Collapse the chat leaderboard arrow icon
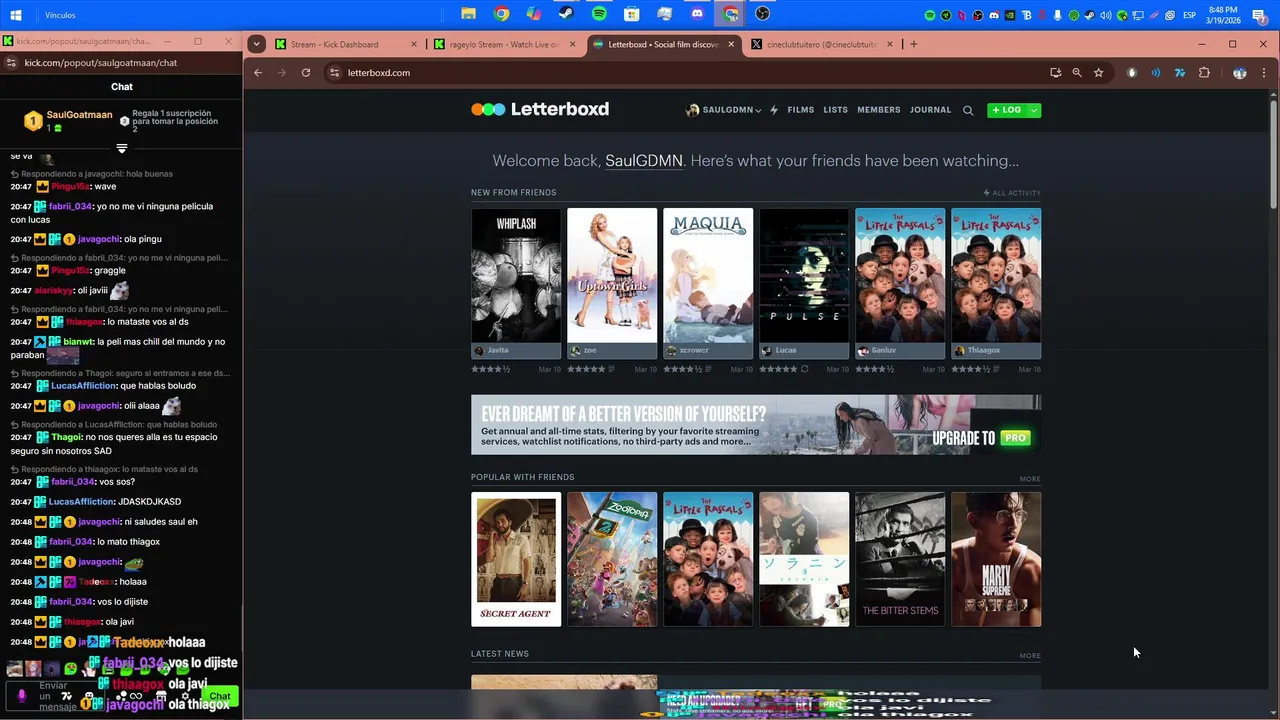The image size is (1280, 720). [x=122, y=148]
